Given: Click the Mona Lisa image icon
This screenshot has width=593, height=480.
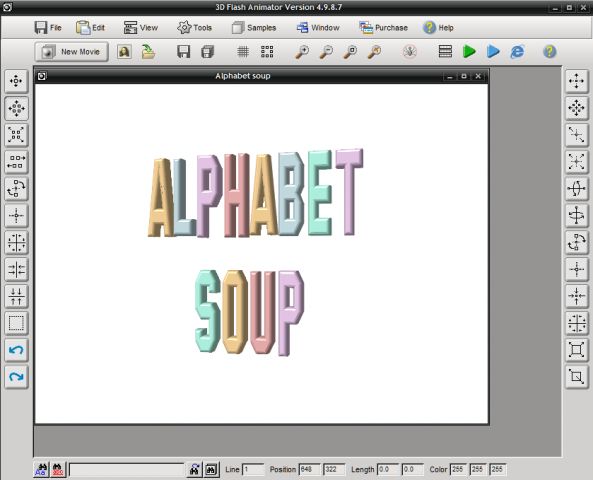Looking at the screenshot, I should (x=124, y=51).
